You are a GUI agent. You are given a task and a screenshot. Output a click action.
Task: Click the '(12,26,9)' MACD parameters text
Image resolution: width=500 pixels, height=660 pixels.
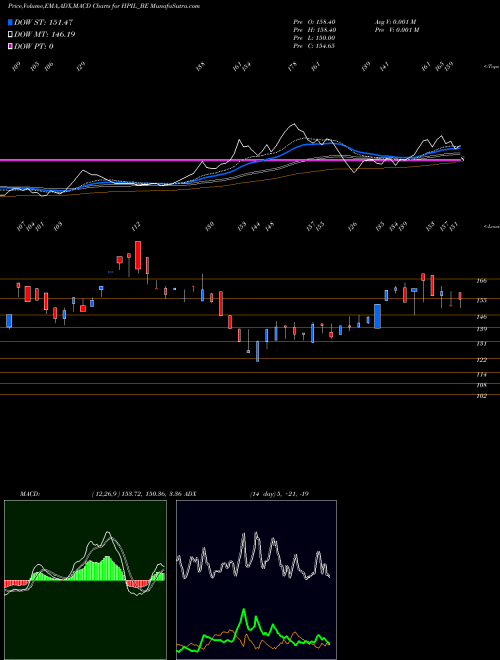point(106,494)
